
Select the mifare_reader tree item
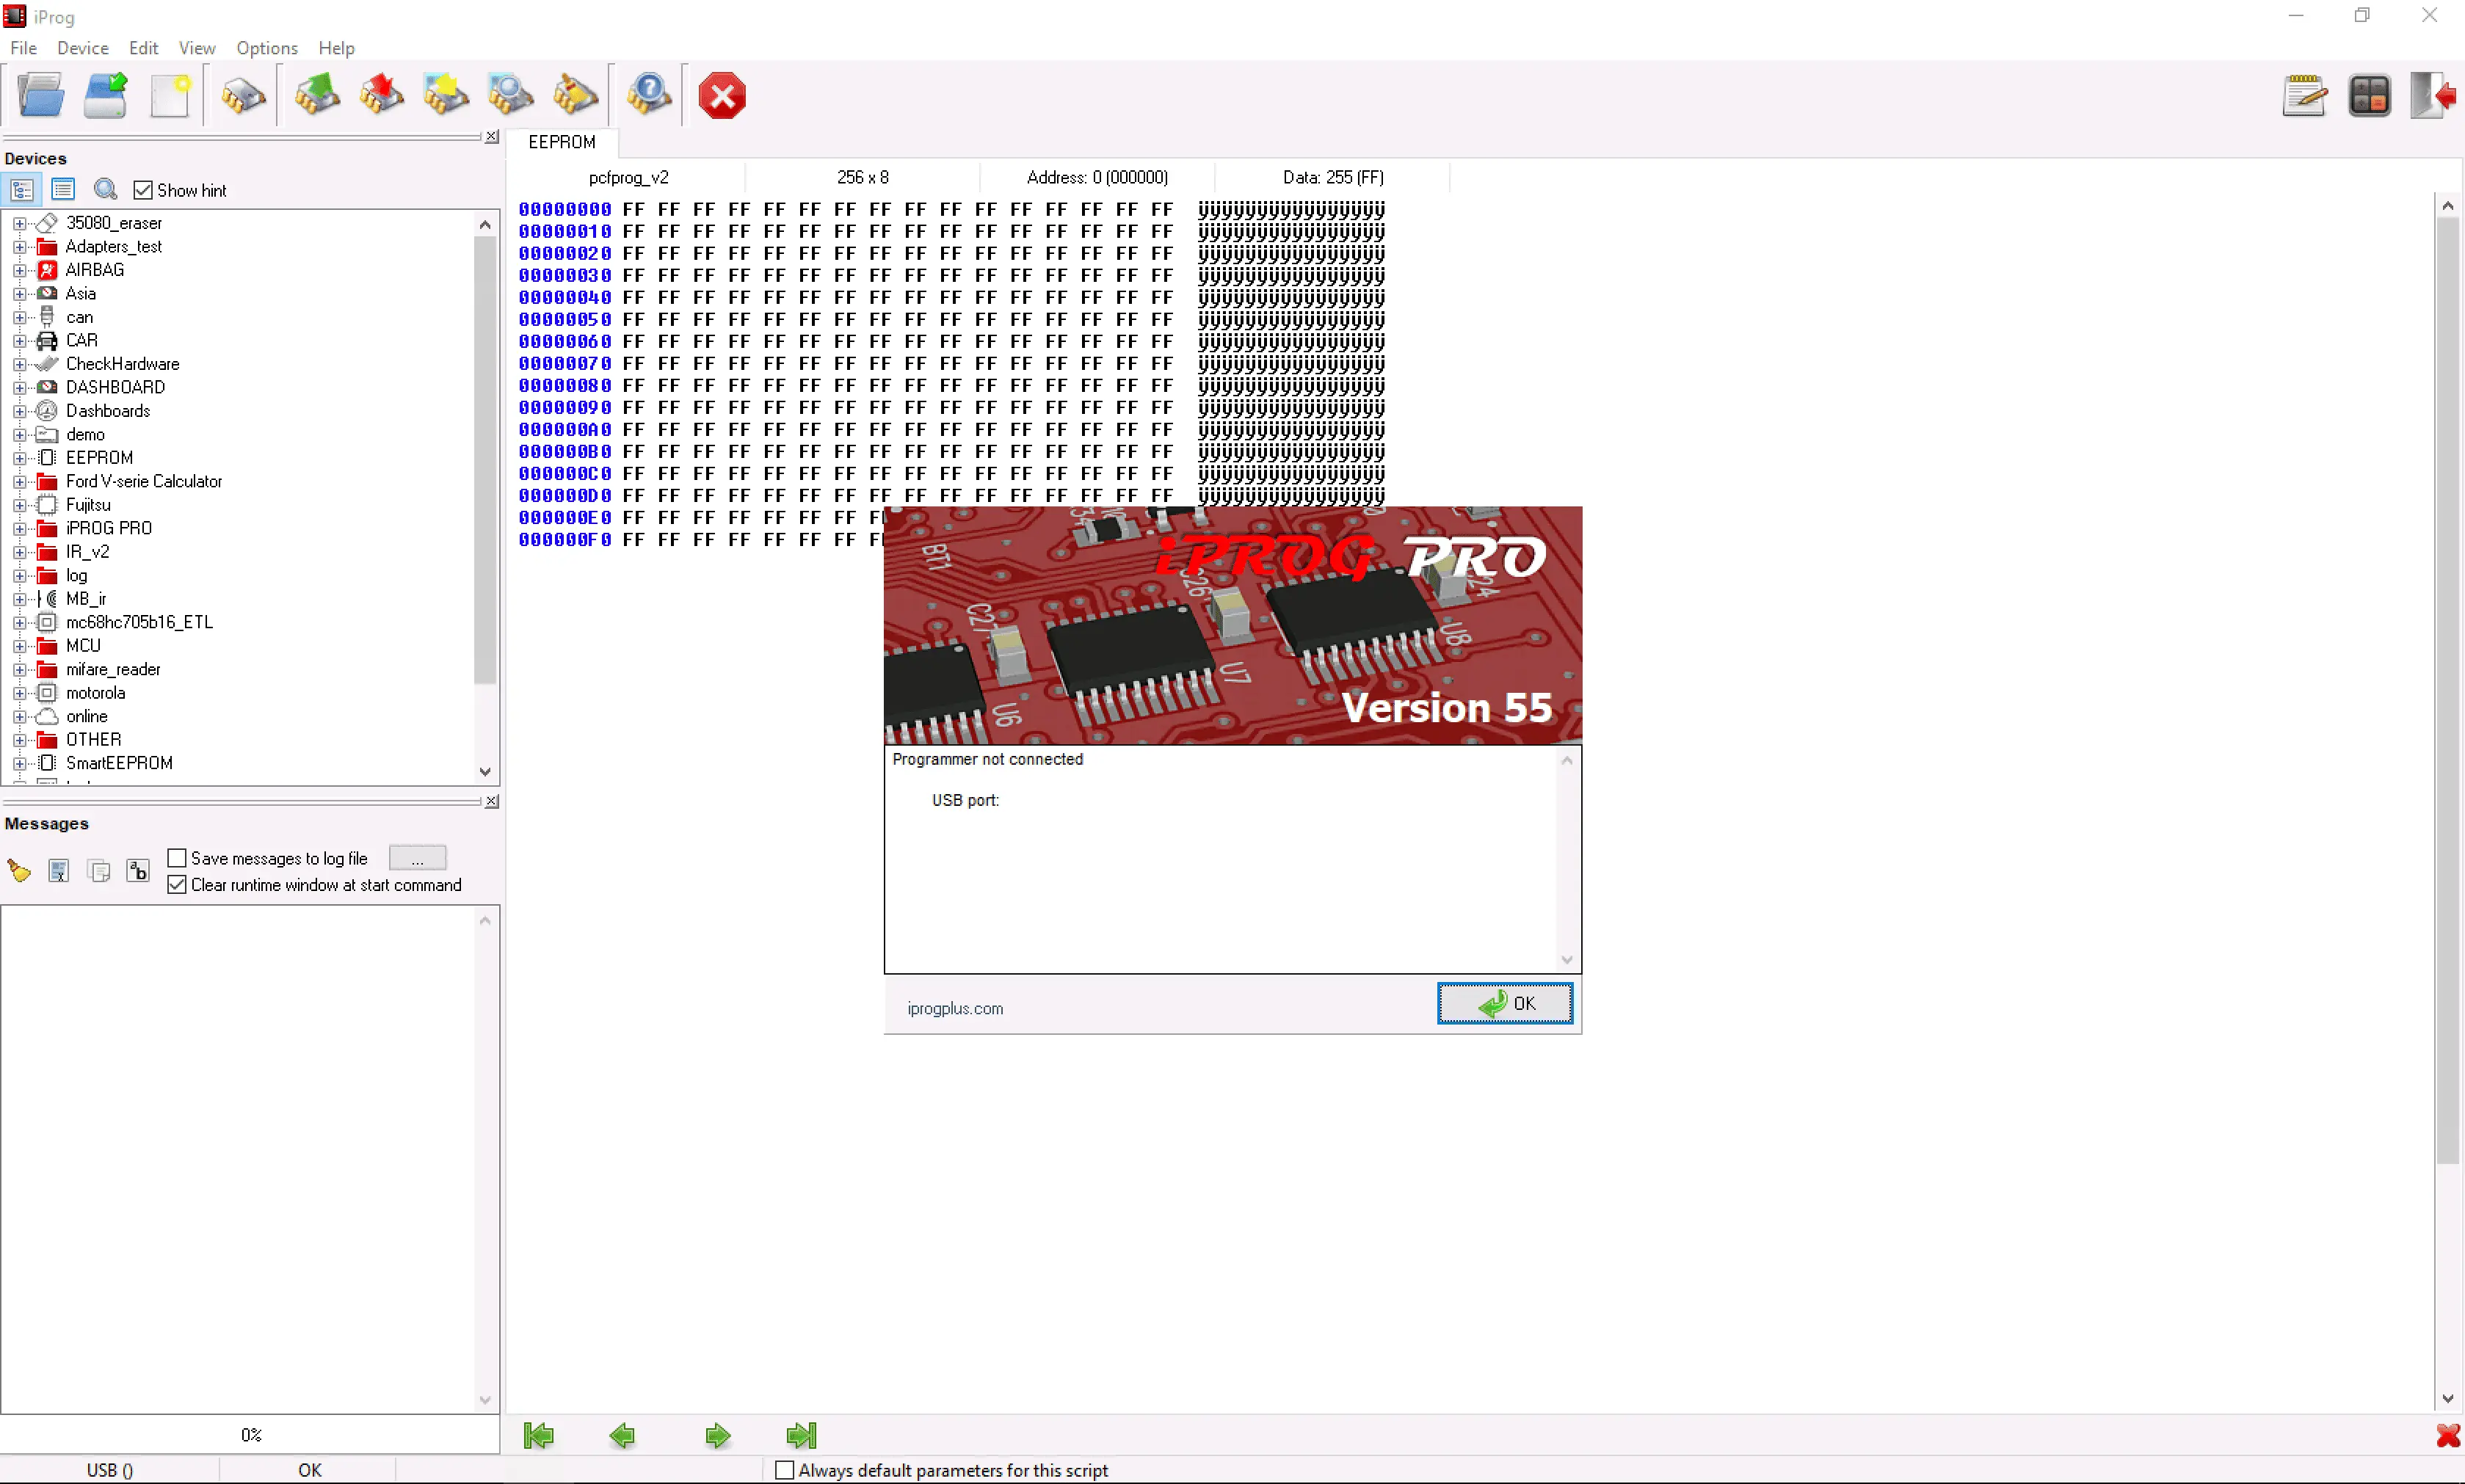pos(113,670)
